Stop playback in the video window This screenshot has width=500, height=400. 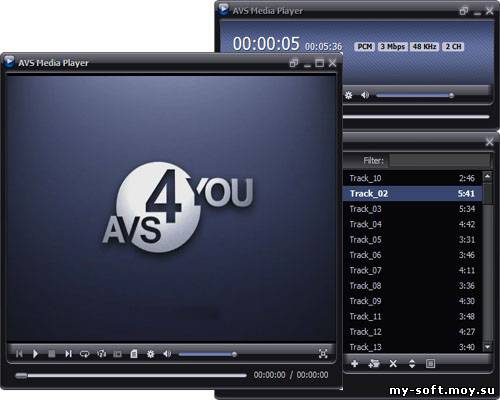(52, 354)
